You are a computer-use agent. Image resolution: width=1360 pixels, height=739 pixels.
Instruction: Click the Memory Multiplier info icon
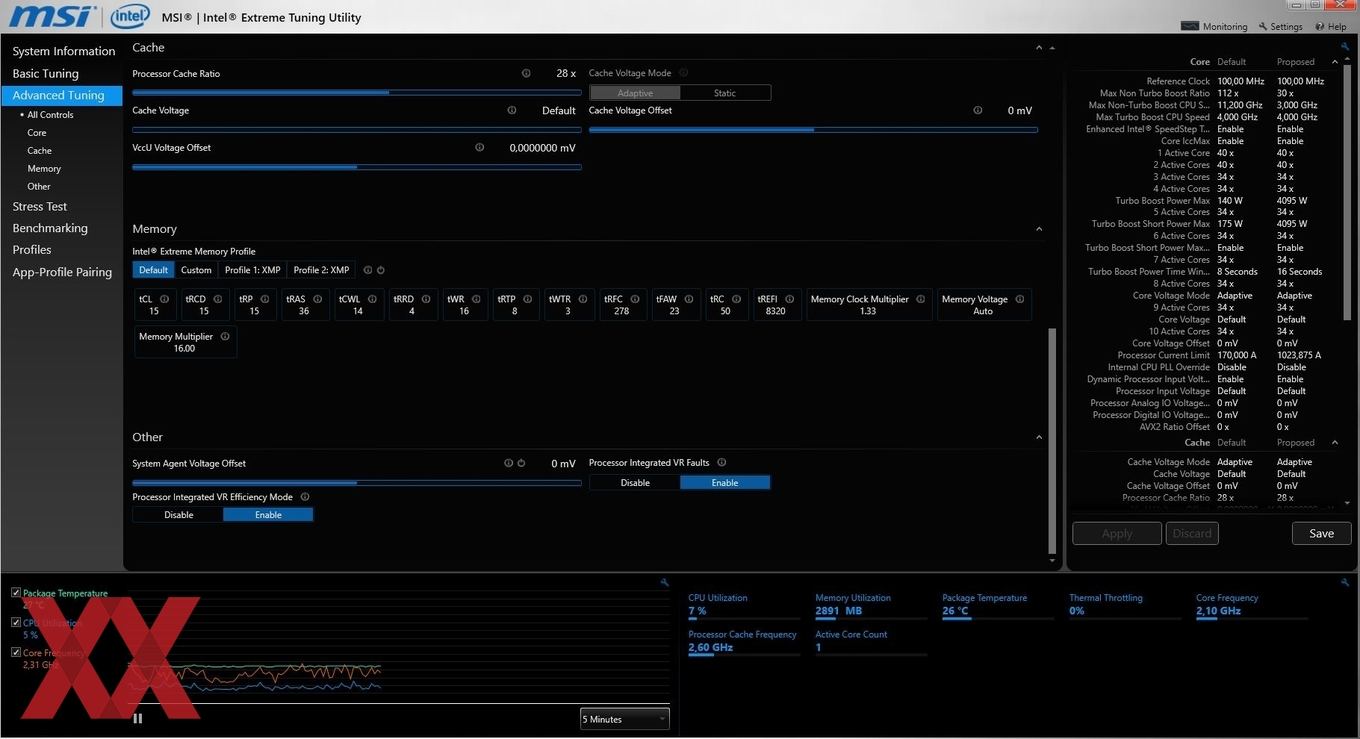pos(225,336)
